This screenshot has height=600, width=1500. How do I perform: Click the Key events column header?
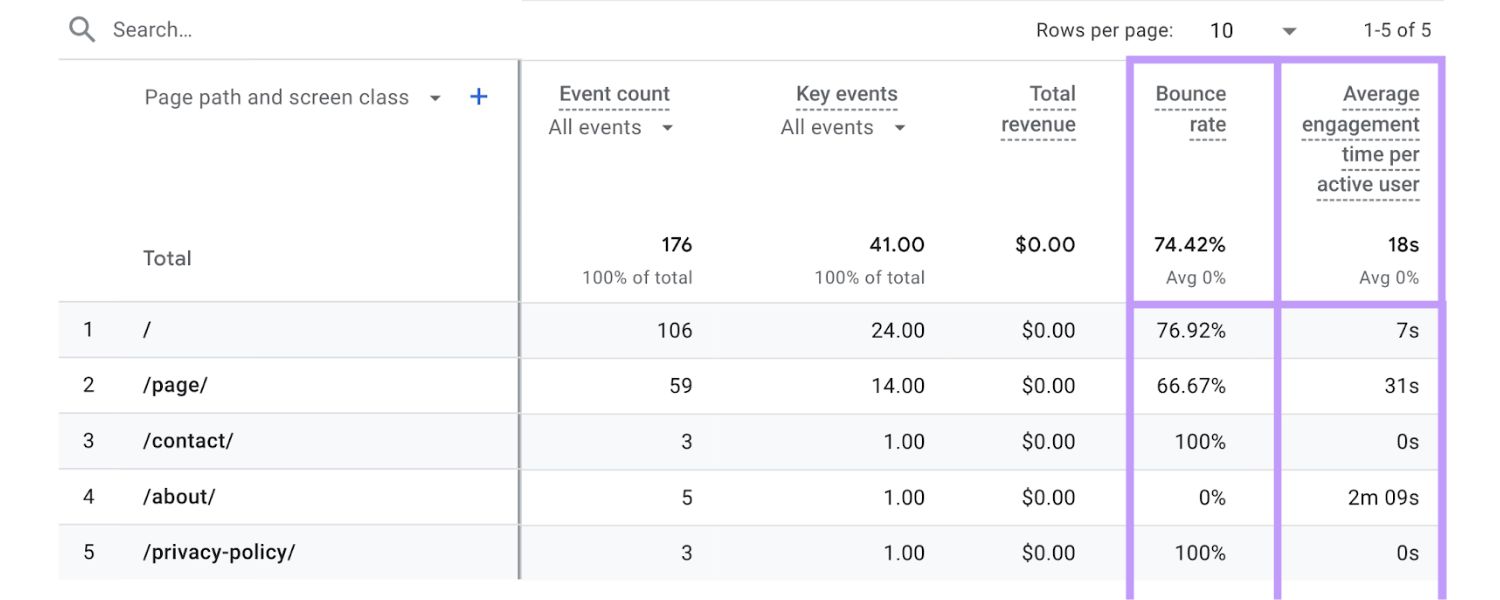(846, 93)
